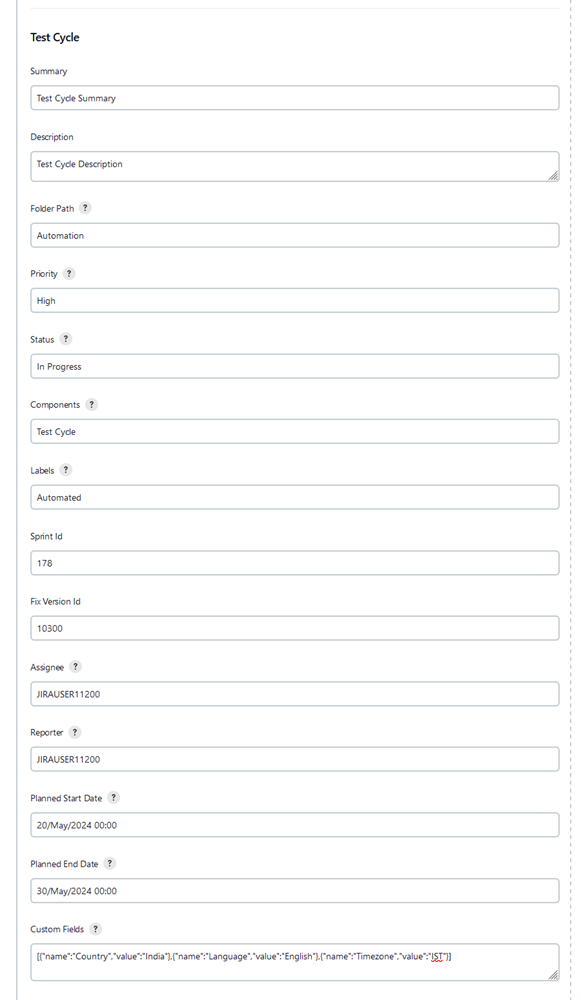Viewport: 581px width, 1000px height.
Task: Open the Planned End Date help icon
Action: pos(110,863)
